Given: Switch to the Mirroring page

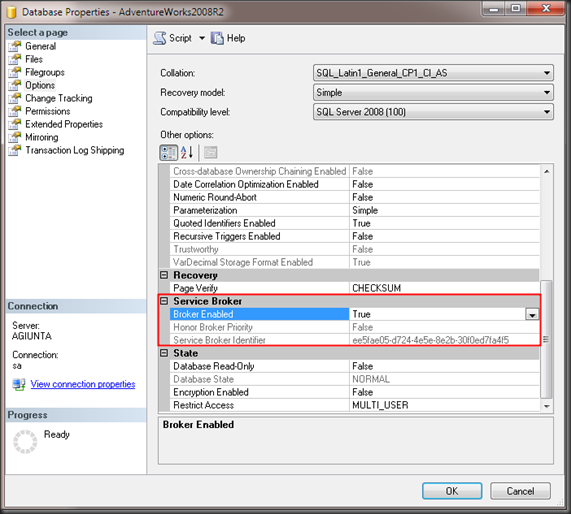Looking at the screenshot, I should pos(42,137).
